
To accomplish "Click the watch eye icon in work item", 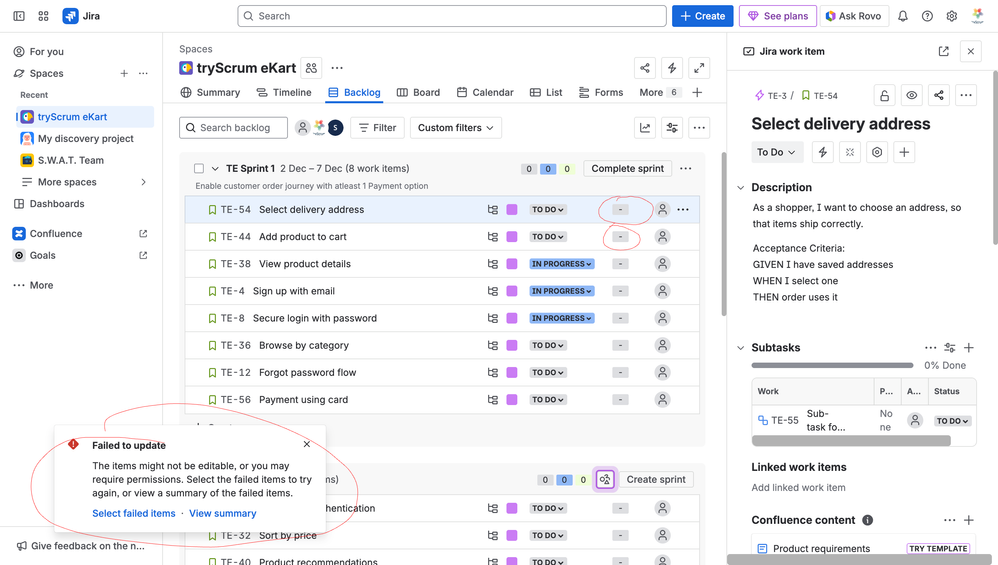I will (911, 96).
